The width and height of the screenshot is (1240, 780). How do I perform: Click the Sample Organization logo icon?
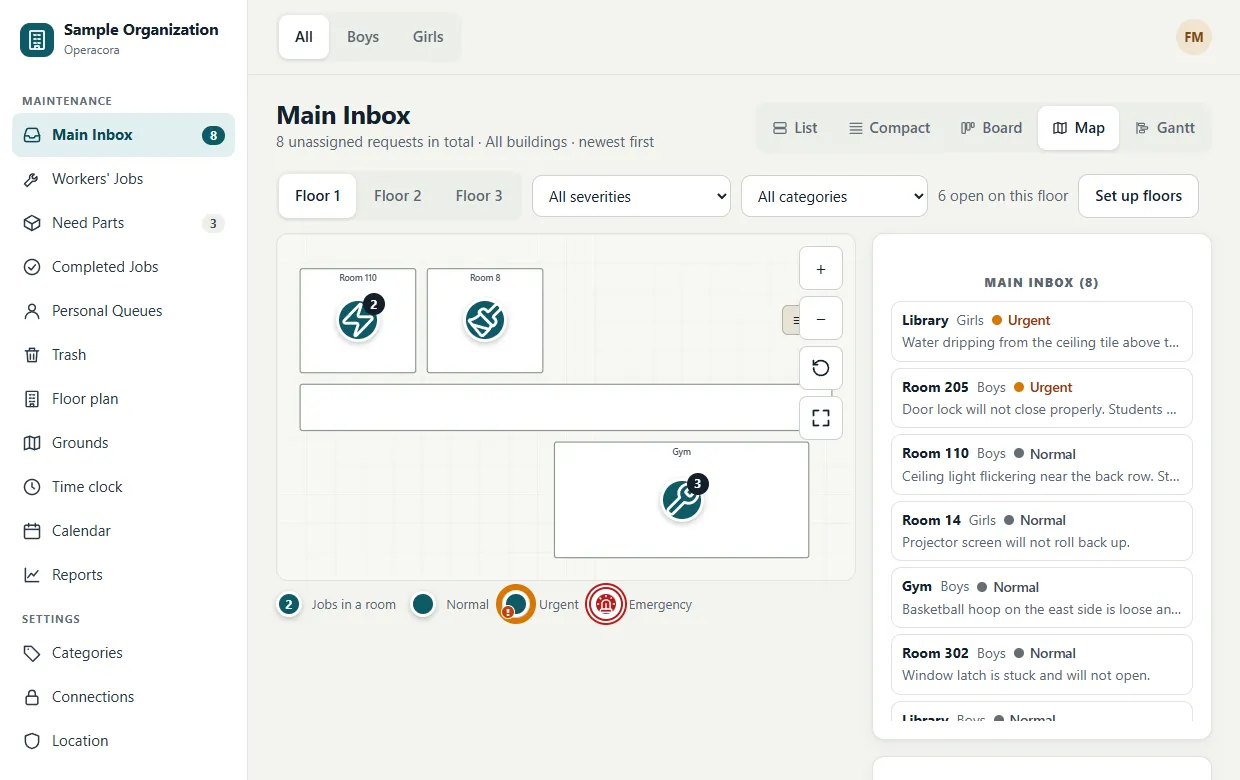[x=37, y=39]
